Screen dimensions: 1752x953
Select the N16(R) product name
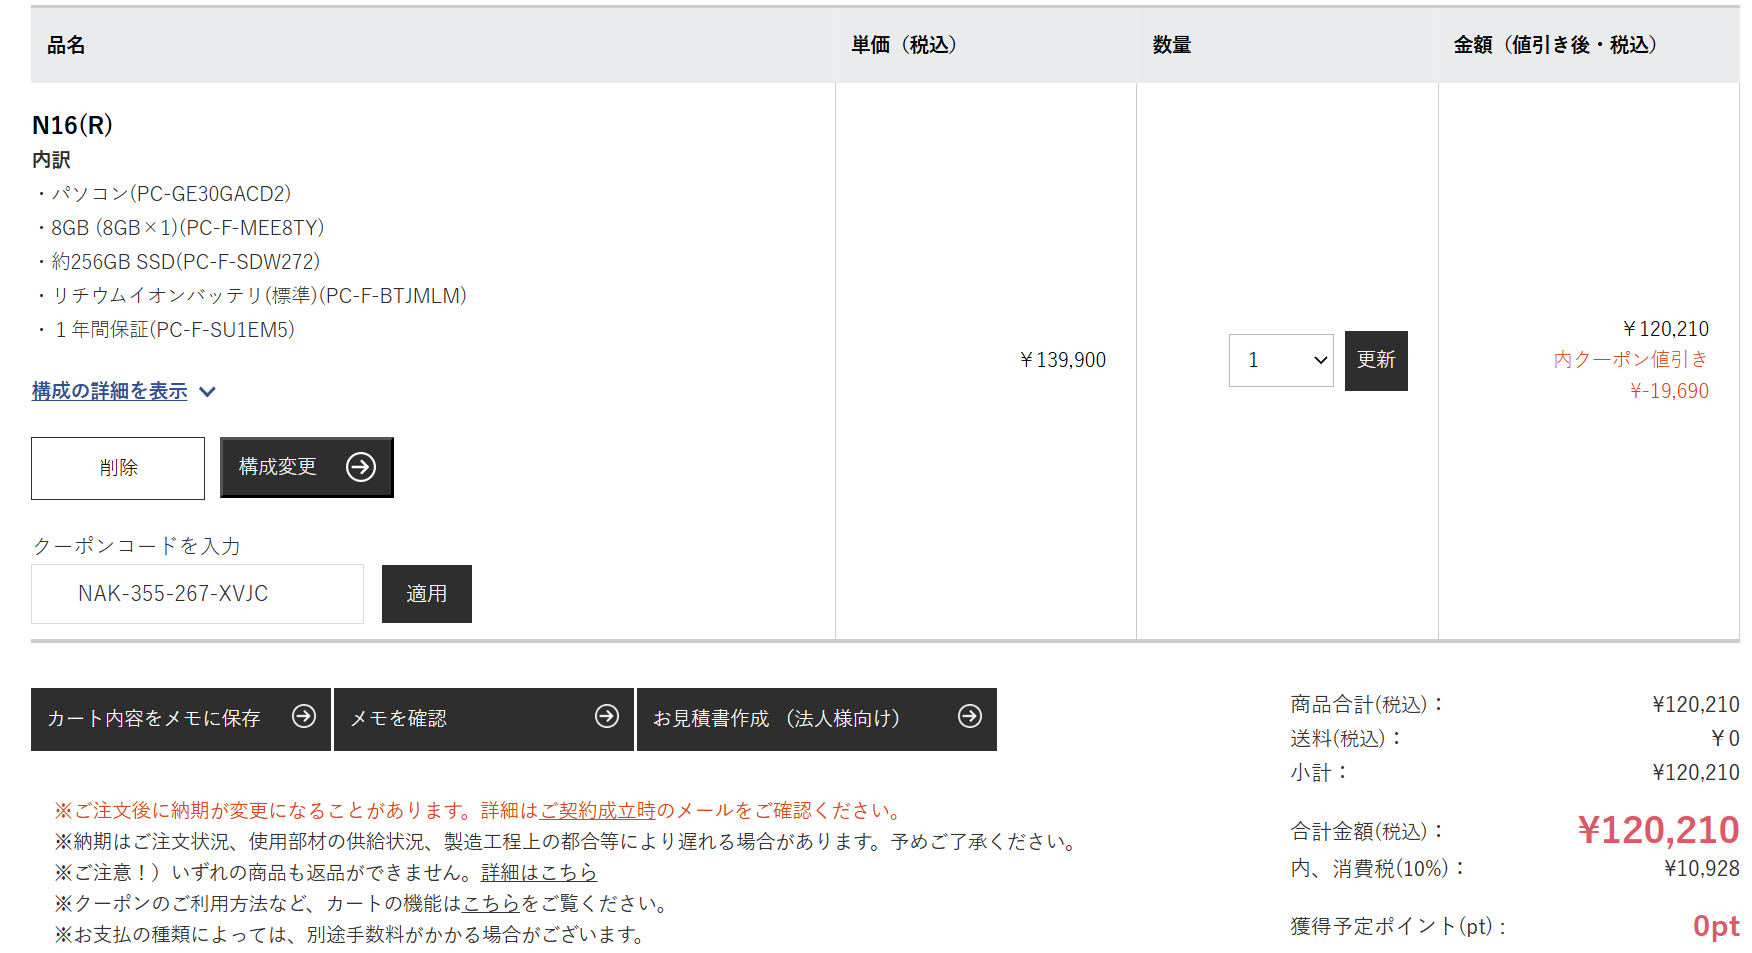coord(72,125)
